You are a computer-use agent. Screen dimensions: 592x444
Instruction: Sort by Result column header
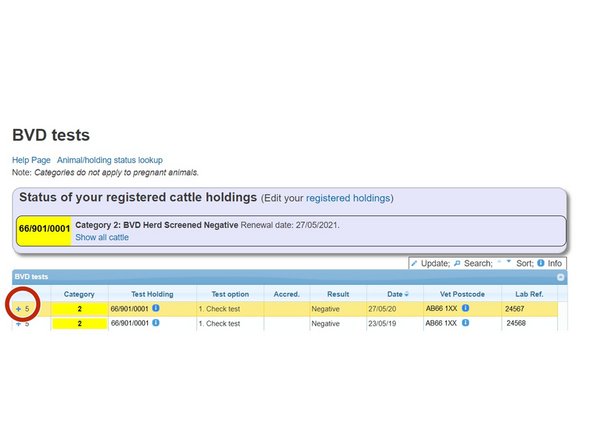(338, 294)
